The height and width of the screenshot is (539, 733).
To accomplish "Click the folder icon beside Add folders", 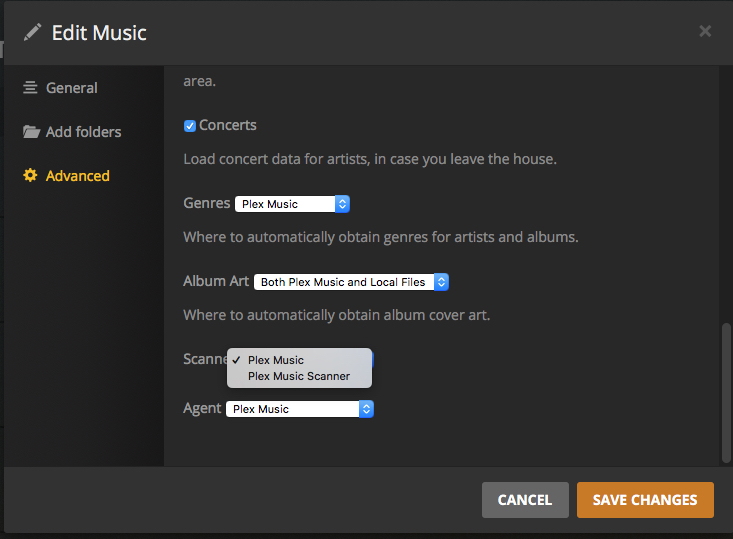I will (31, 131).
